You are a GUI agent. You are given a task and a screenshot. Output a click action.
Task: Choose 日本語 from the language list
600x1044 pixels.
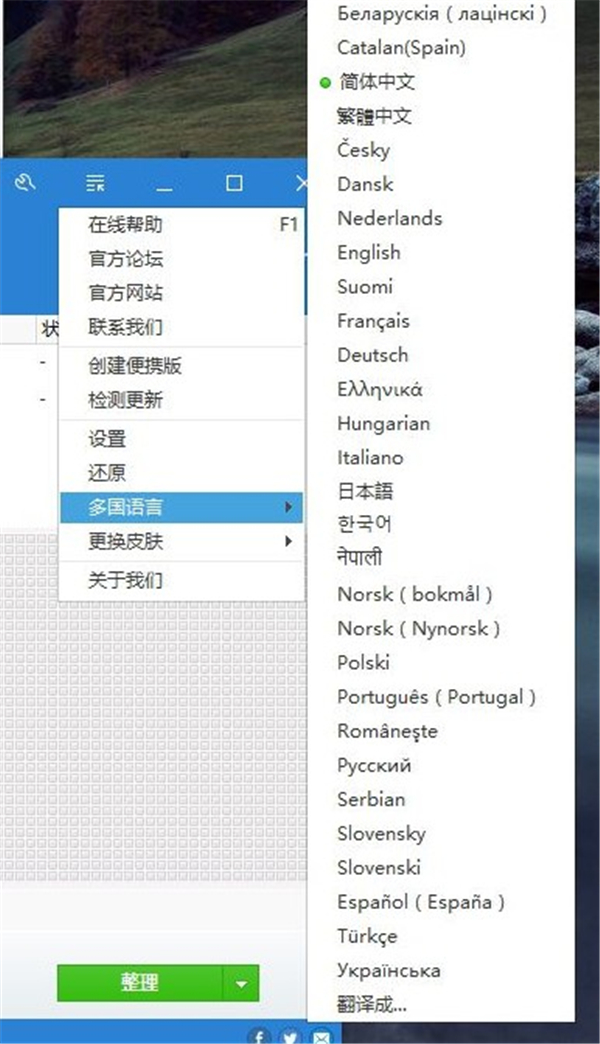[365, 490]
